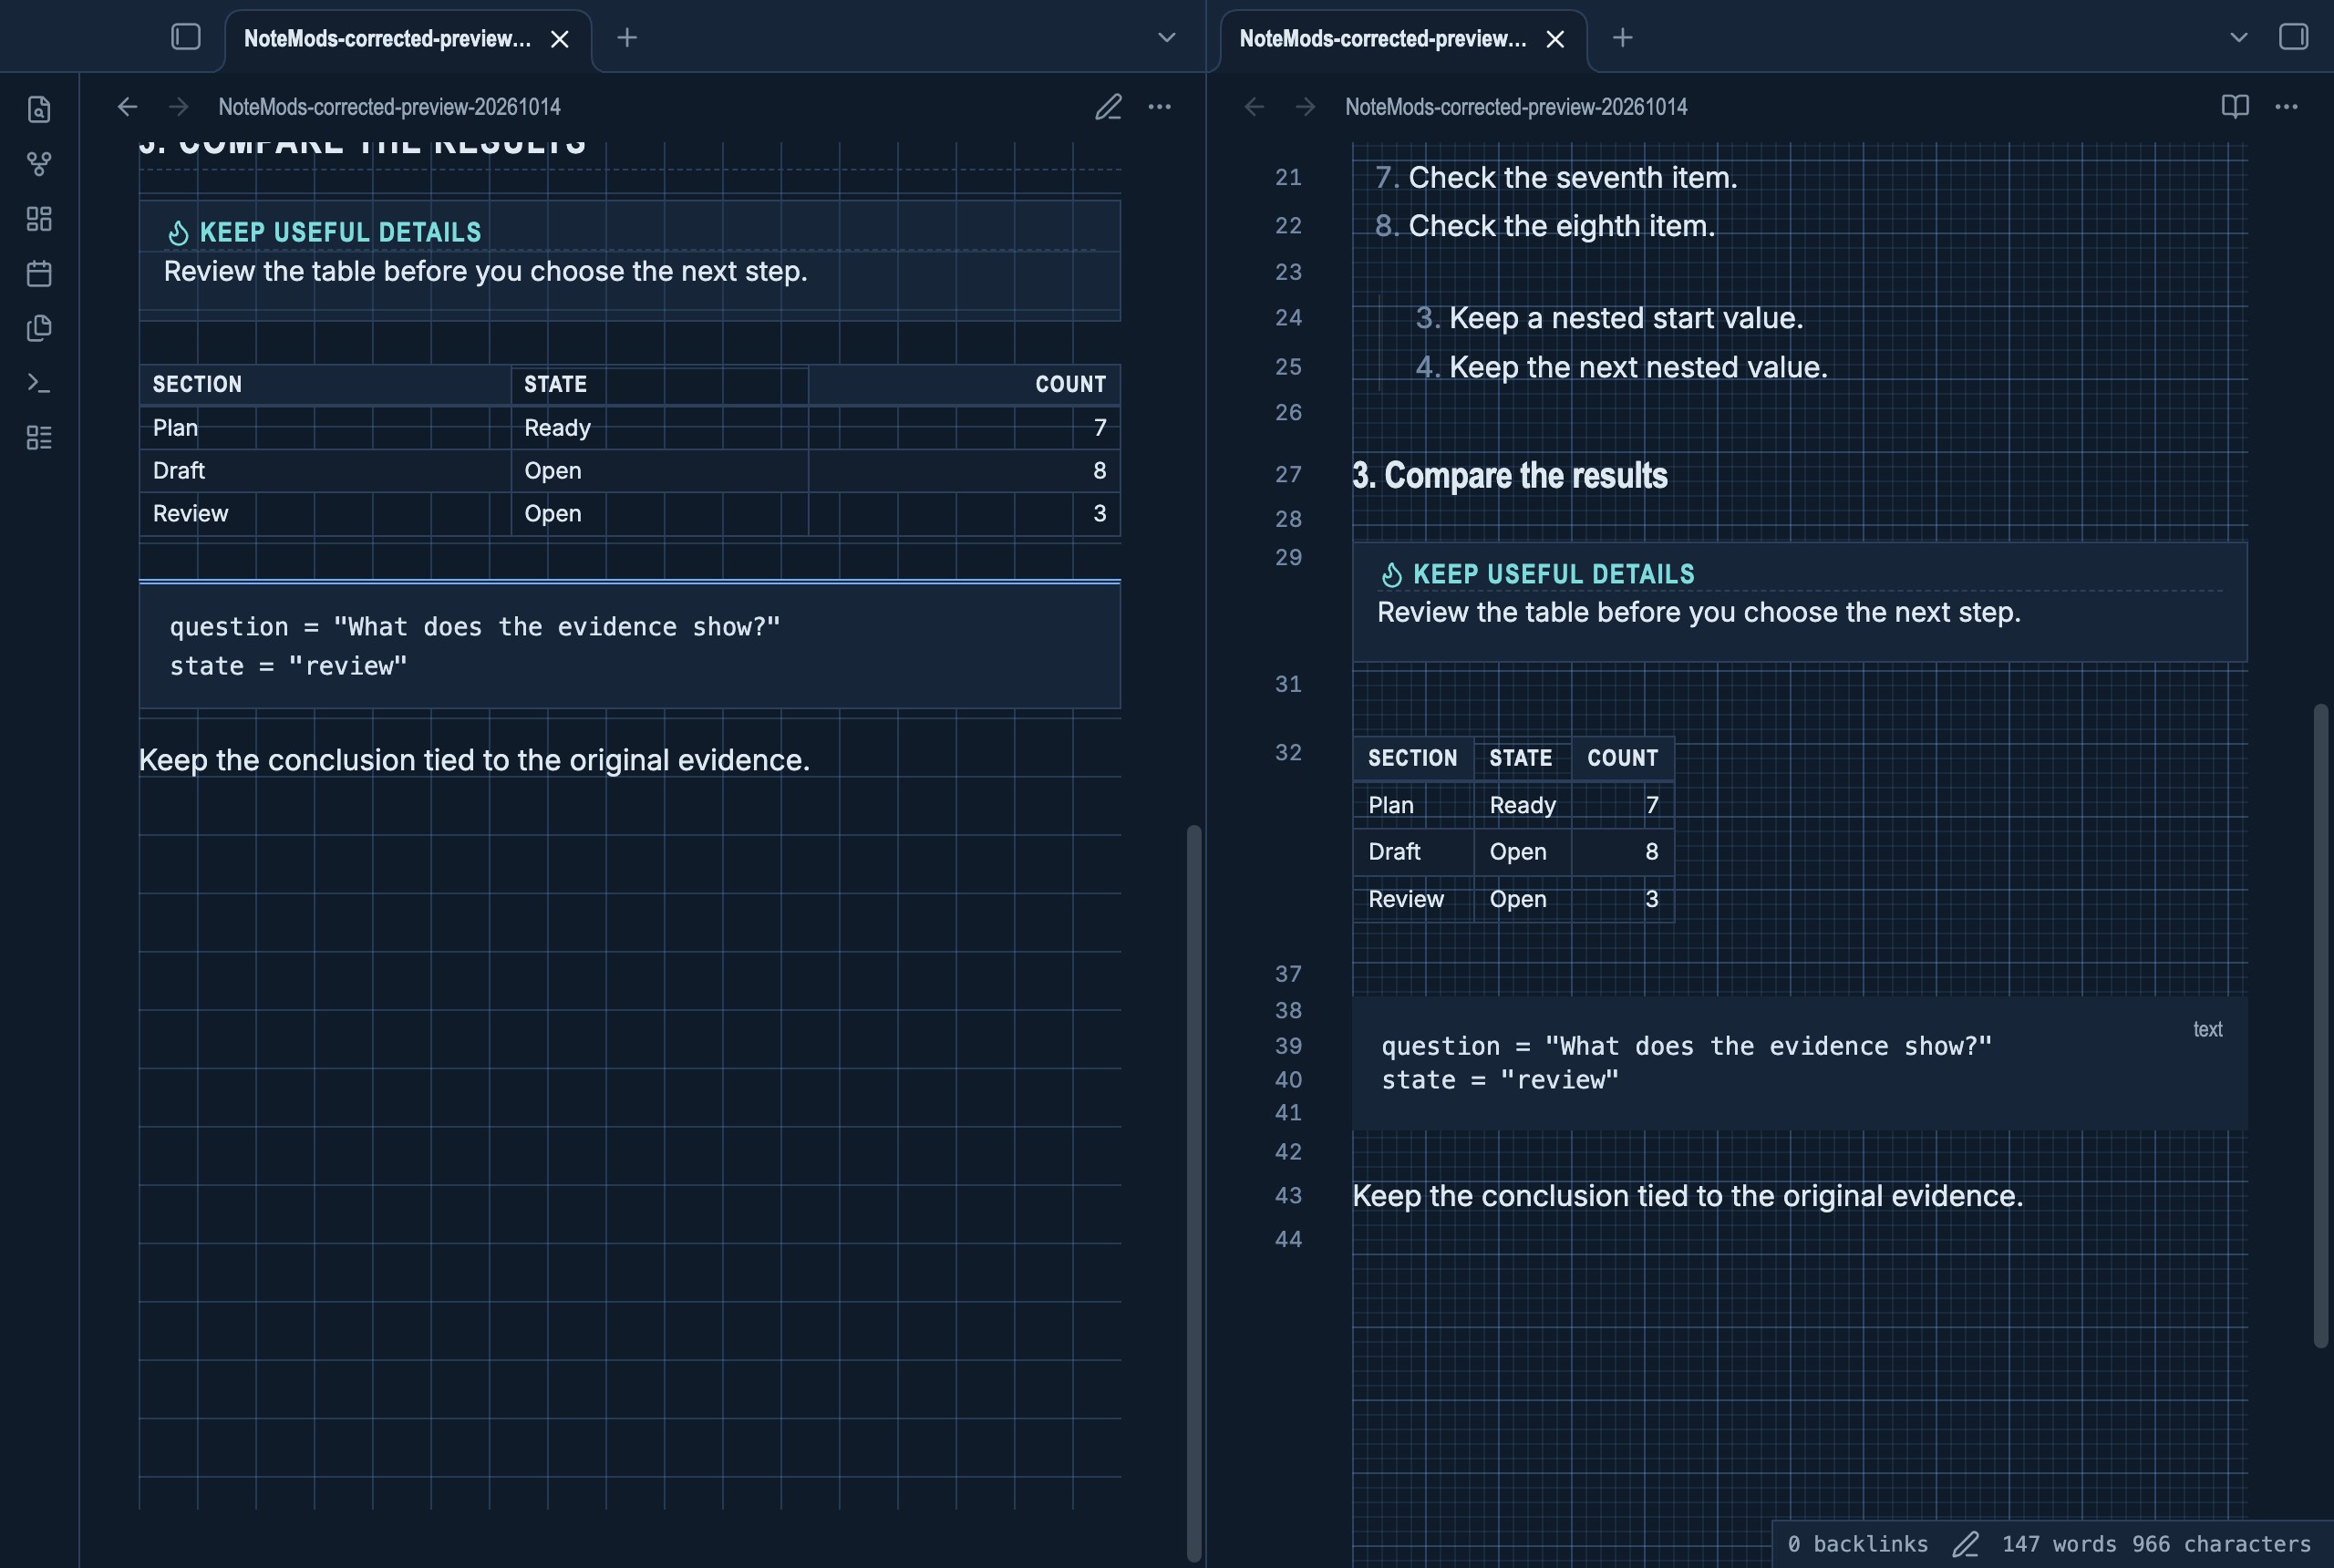The image size is (2334, 1568).
Task: Open more options in the right pane
Action: click(x=2286, y=107)
